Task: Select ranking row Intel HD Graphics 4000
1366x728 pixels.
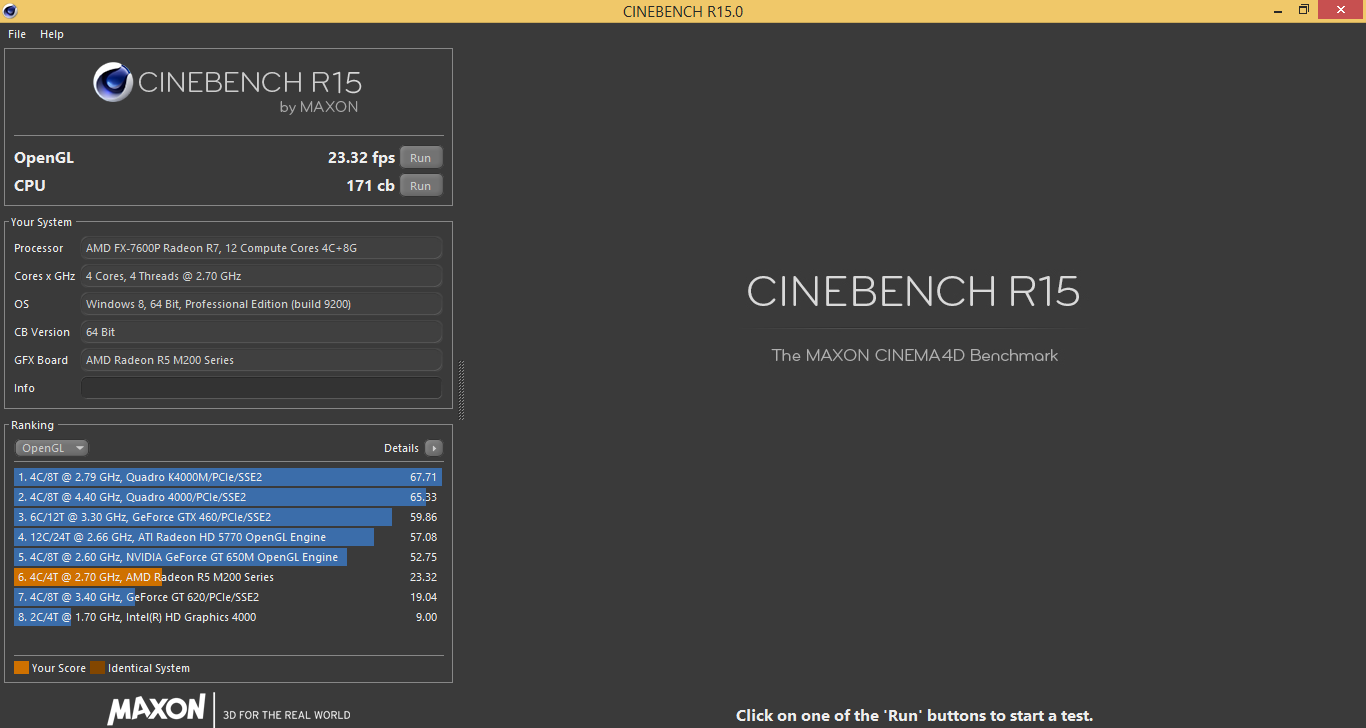Action: click(228, 617)
